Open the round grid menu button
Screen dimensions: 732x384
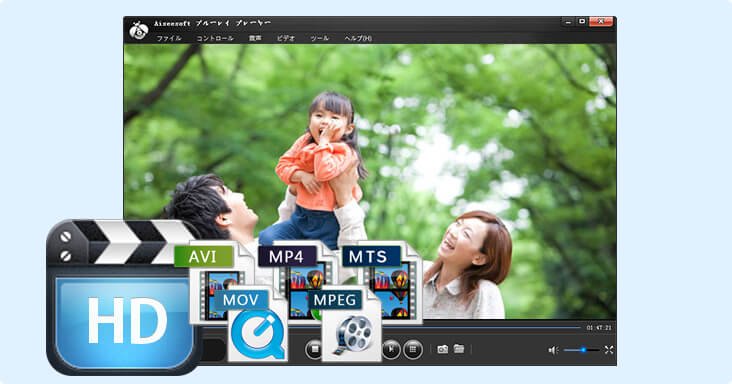413,349
